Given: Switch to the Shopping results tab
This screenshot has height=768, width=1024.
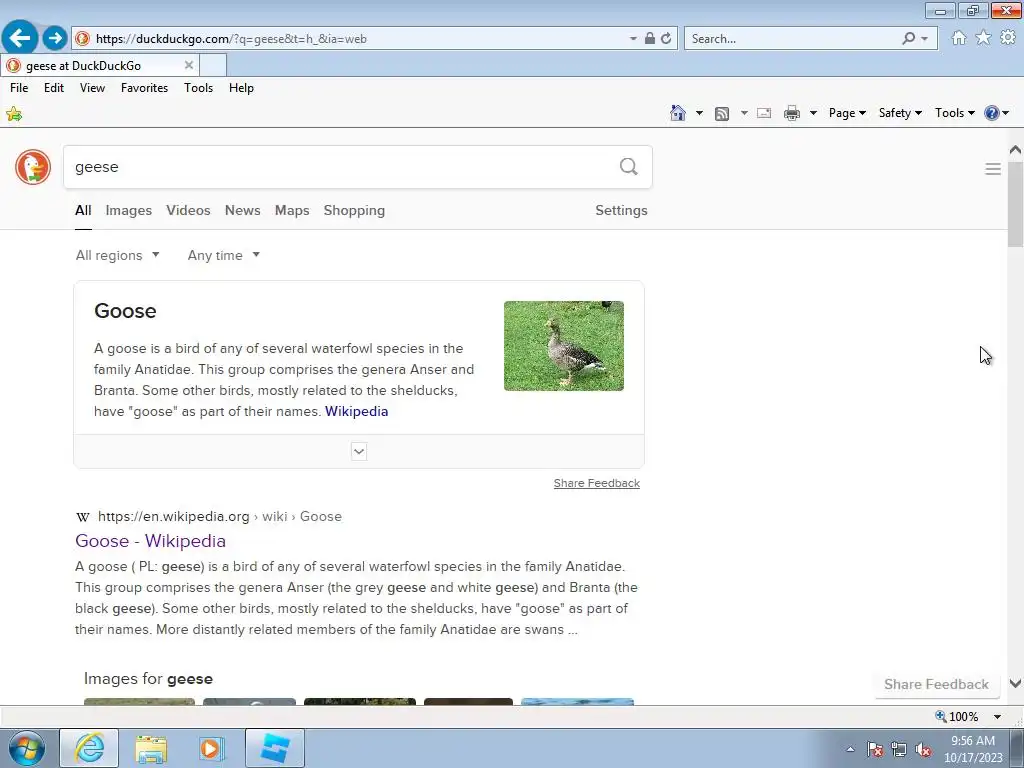Looking at the screenshot, I should (x=354, y=210).
